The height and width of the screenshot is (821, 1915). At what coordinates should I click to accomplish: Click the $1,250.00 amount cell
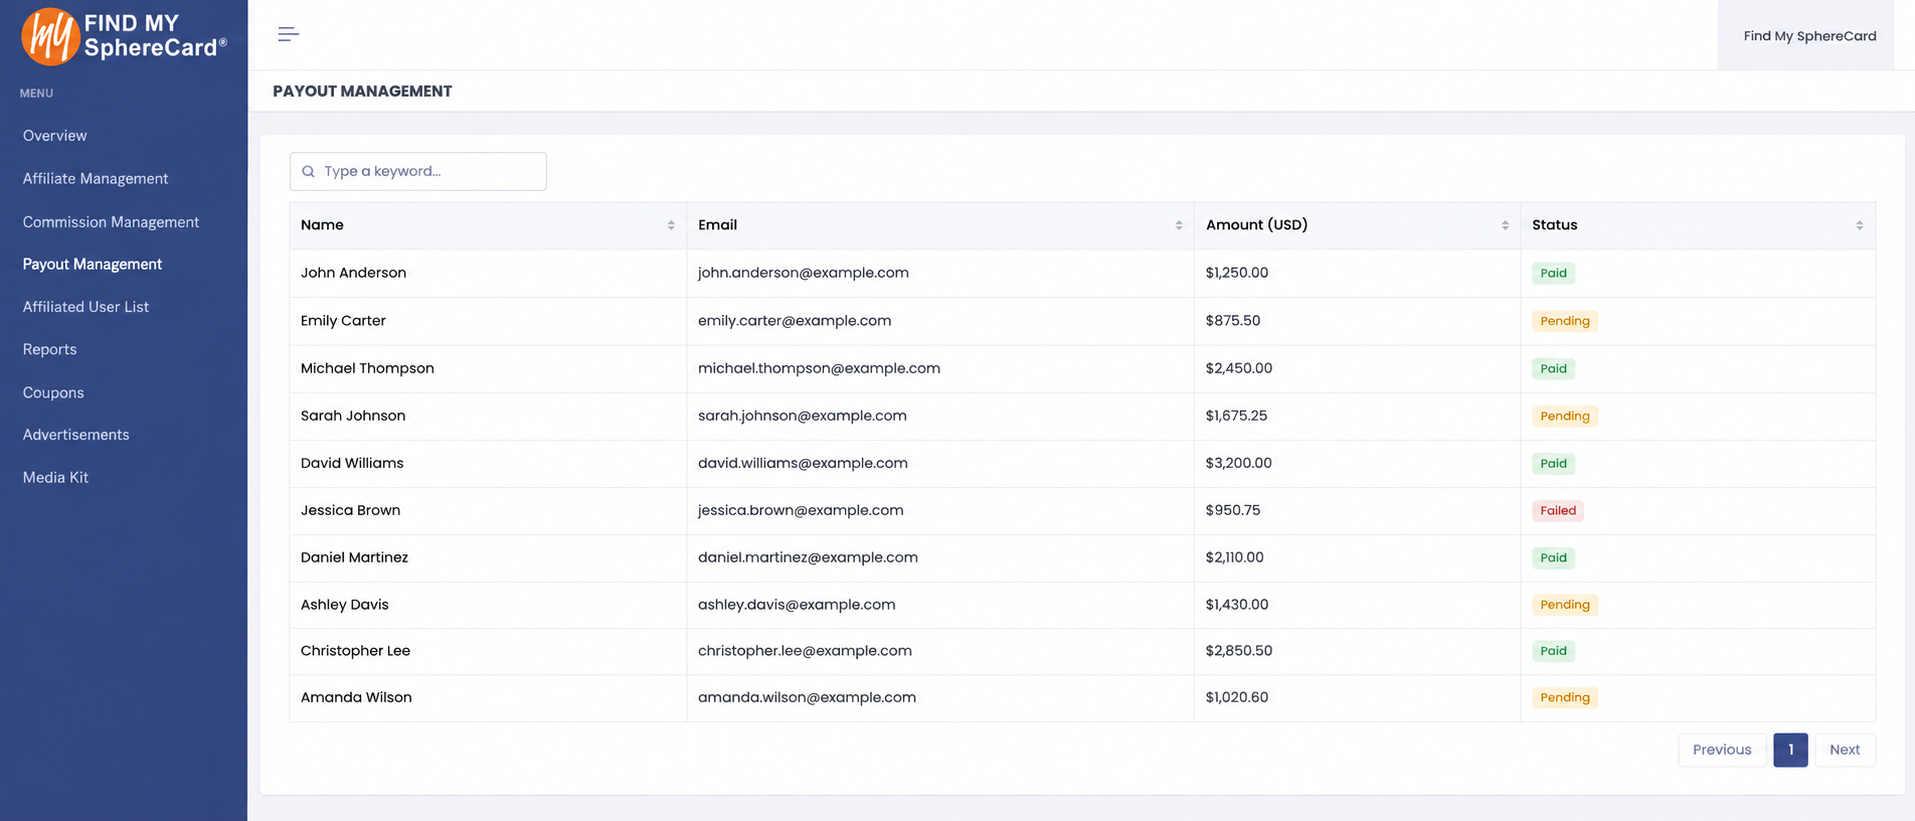coord(1358,273)
